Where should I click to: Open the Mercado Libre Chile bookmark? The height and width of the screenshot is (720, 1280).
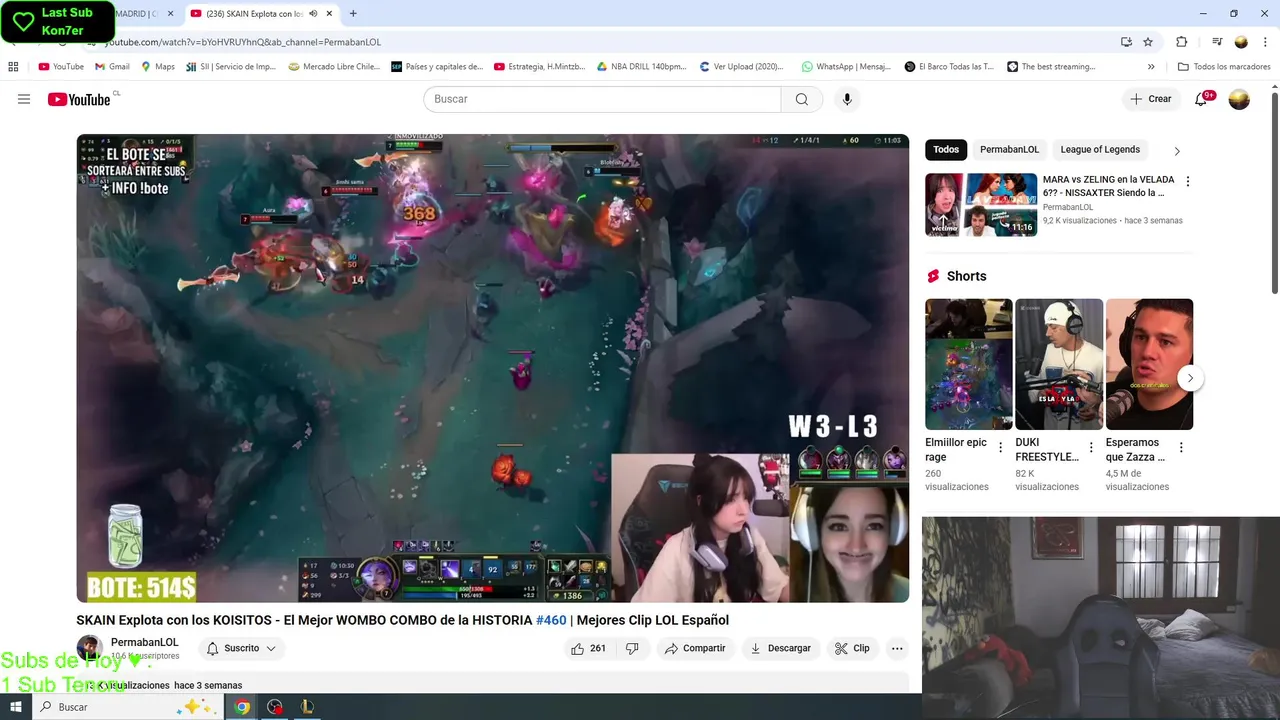(334, 67)
